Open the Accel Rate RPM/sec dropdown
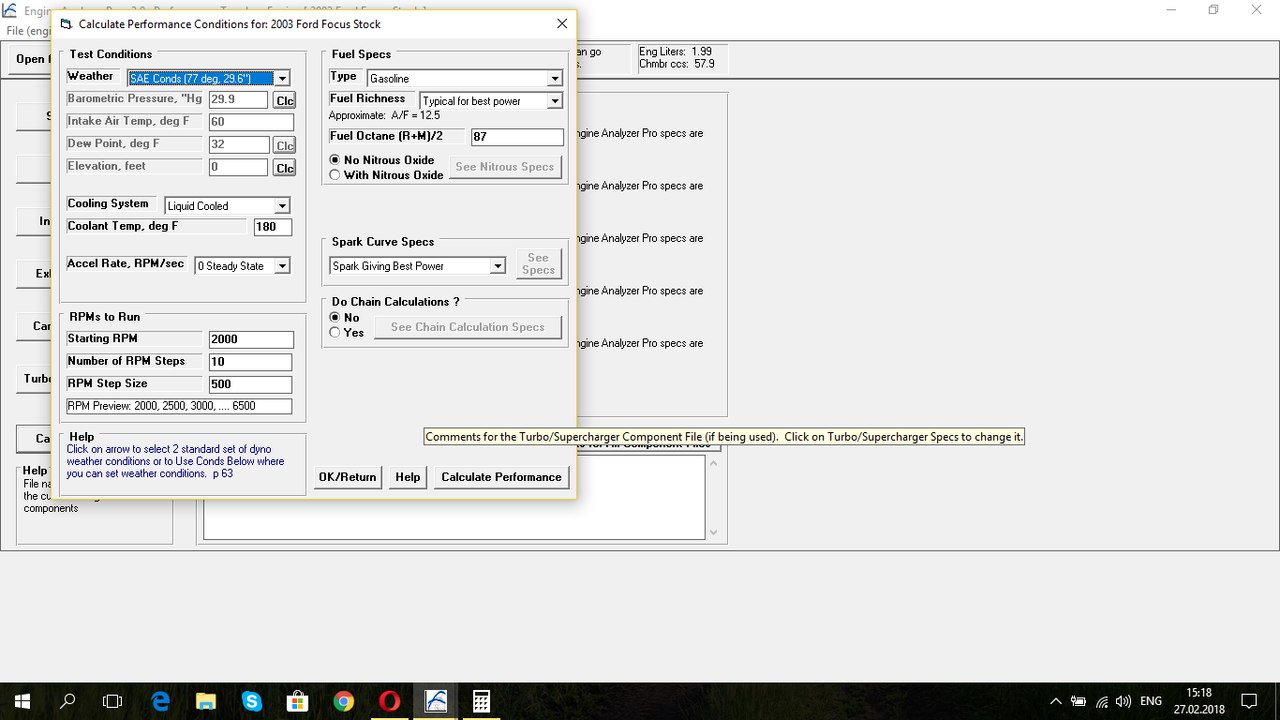The height and width of the screenshot is (720, 1280). coord(282,266)
